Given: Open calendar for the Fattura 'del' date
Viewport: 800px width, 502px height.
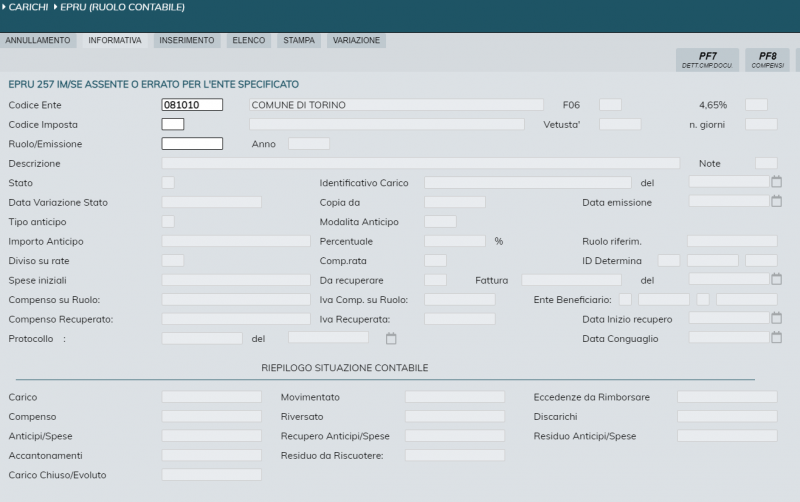Looking at the screenshot, I should tap(776, 279).
